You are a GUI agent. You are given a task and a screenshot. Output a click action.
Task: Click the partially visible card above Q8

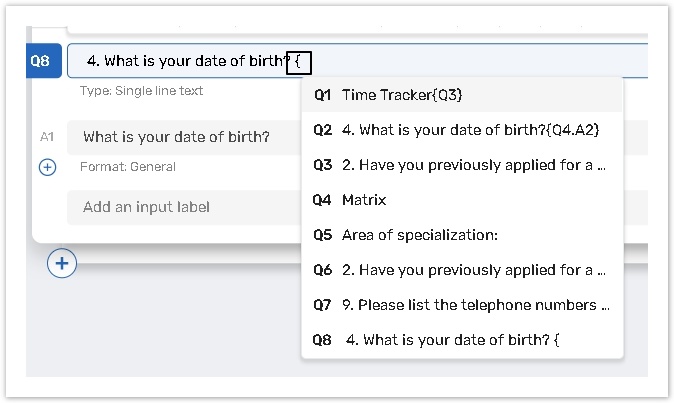click(x=300, y=18)
